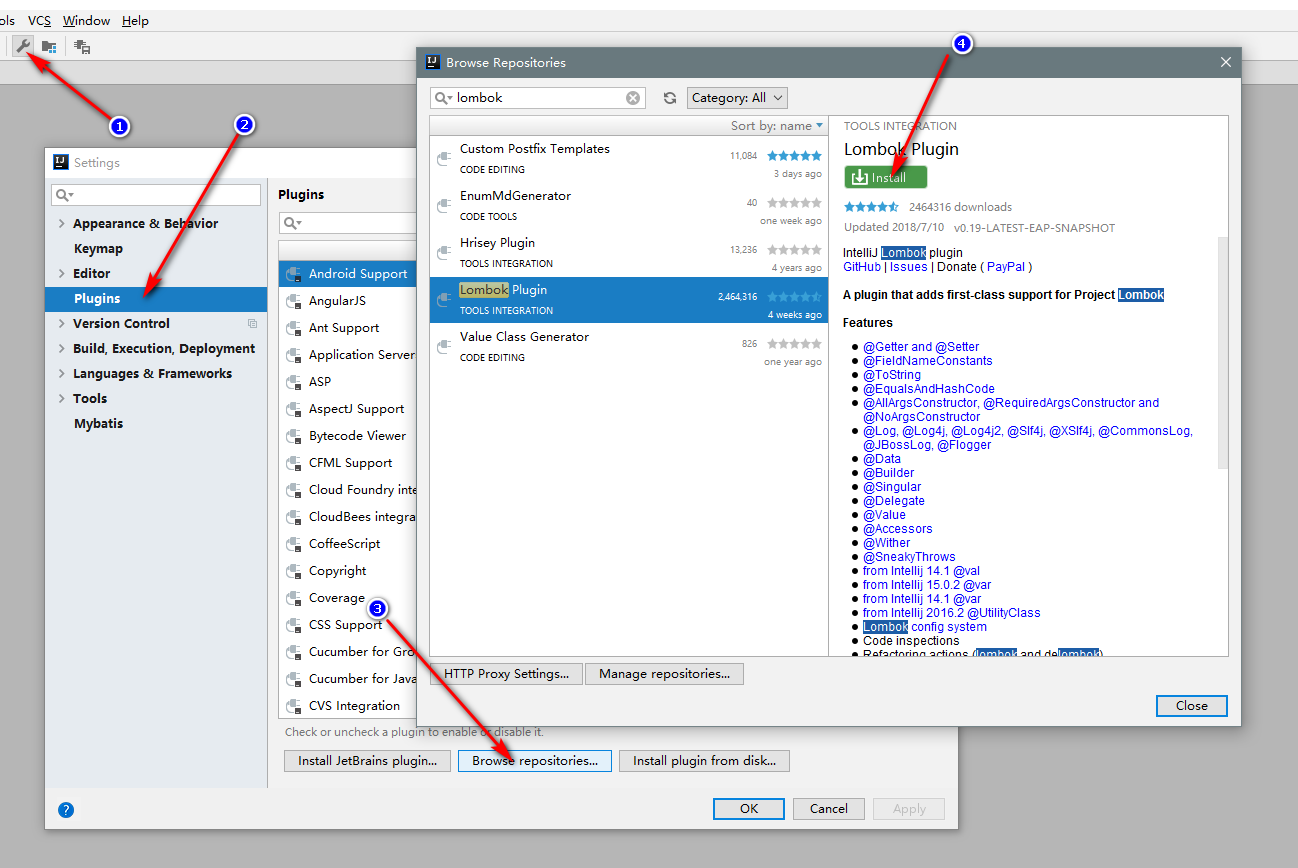This screenshot has width=1298, height=868.
Task: Click Install plugin from disk... button
Action: pyautogui.click(x=704, y=761)
